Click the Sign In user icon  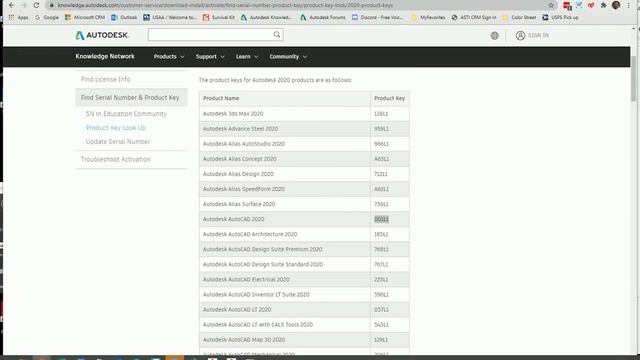point(520,36)
